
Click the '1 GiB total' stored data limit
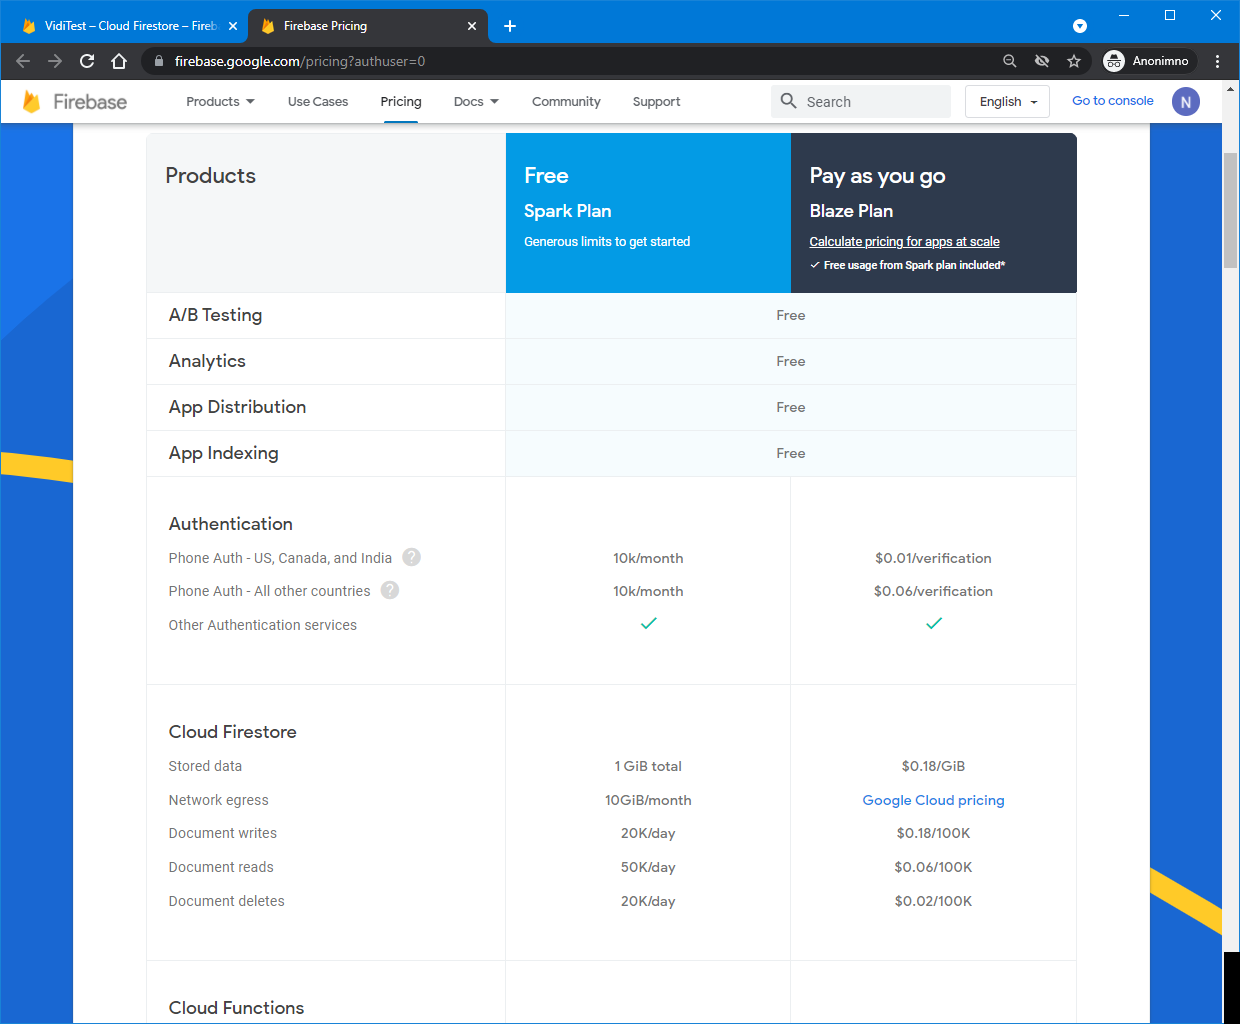pyautogui.click(x=648, y=766)
